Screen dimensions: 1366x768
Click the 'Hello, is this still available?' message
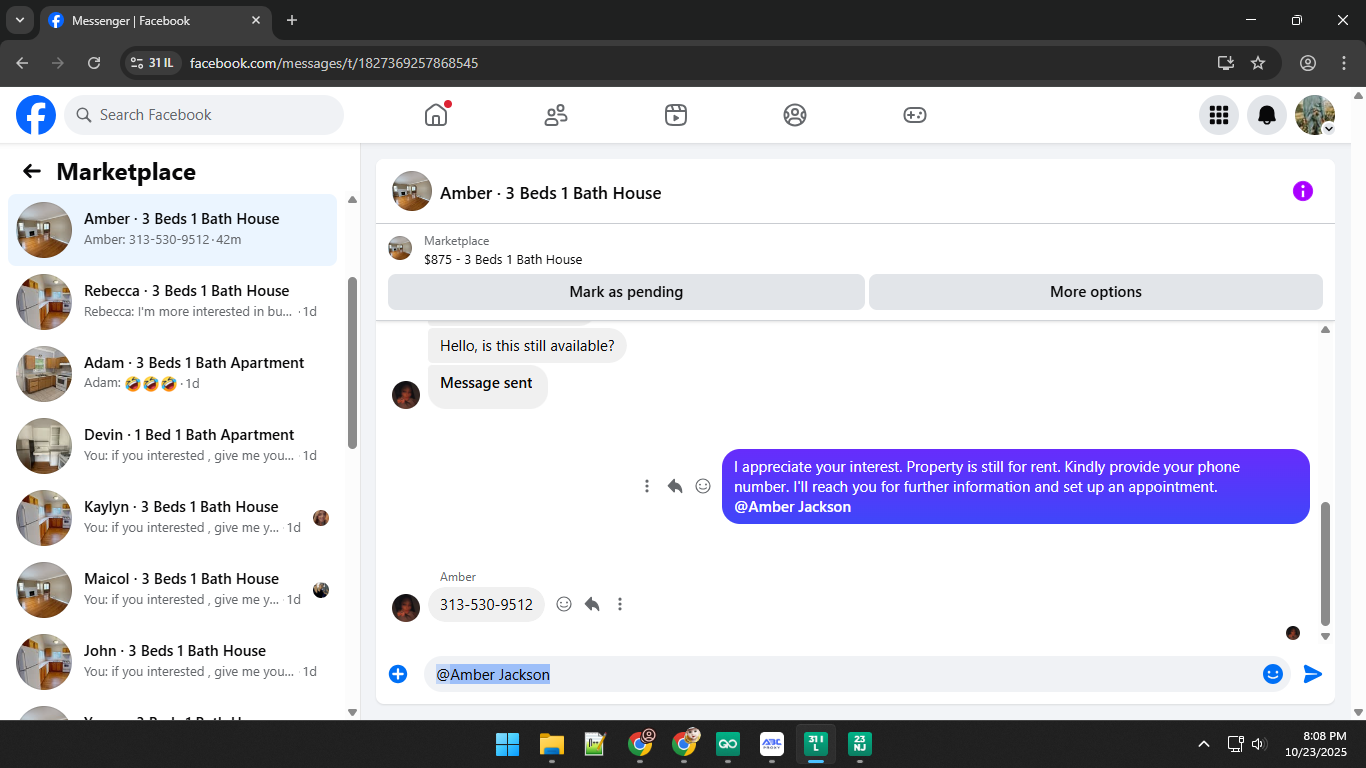coord(527,346)
